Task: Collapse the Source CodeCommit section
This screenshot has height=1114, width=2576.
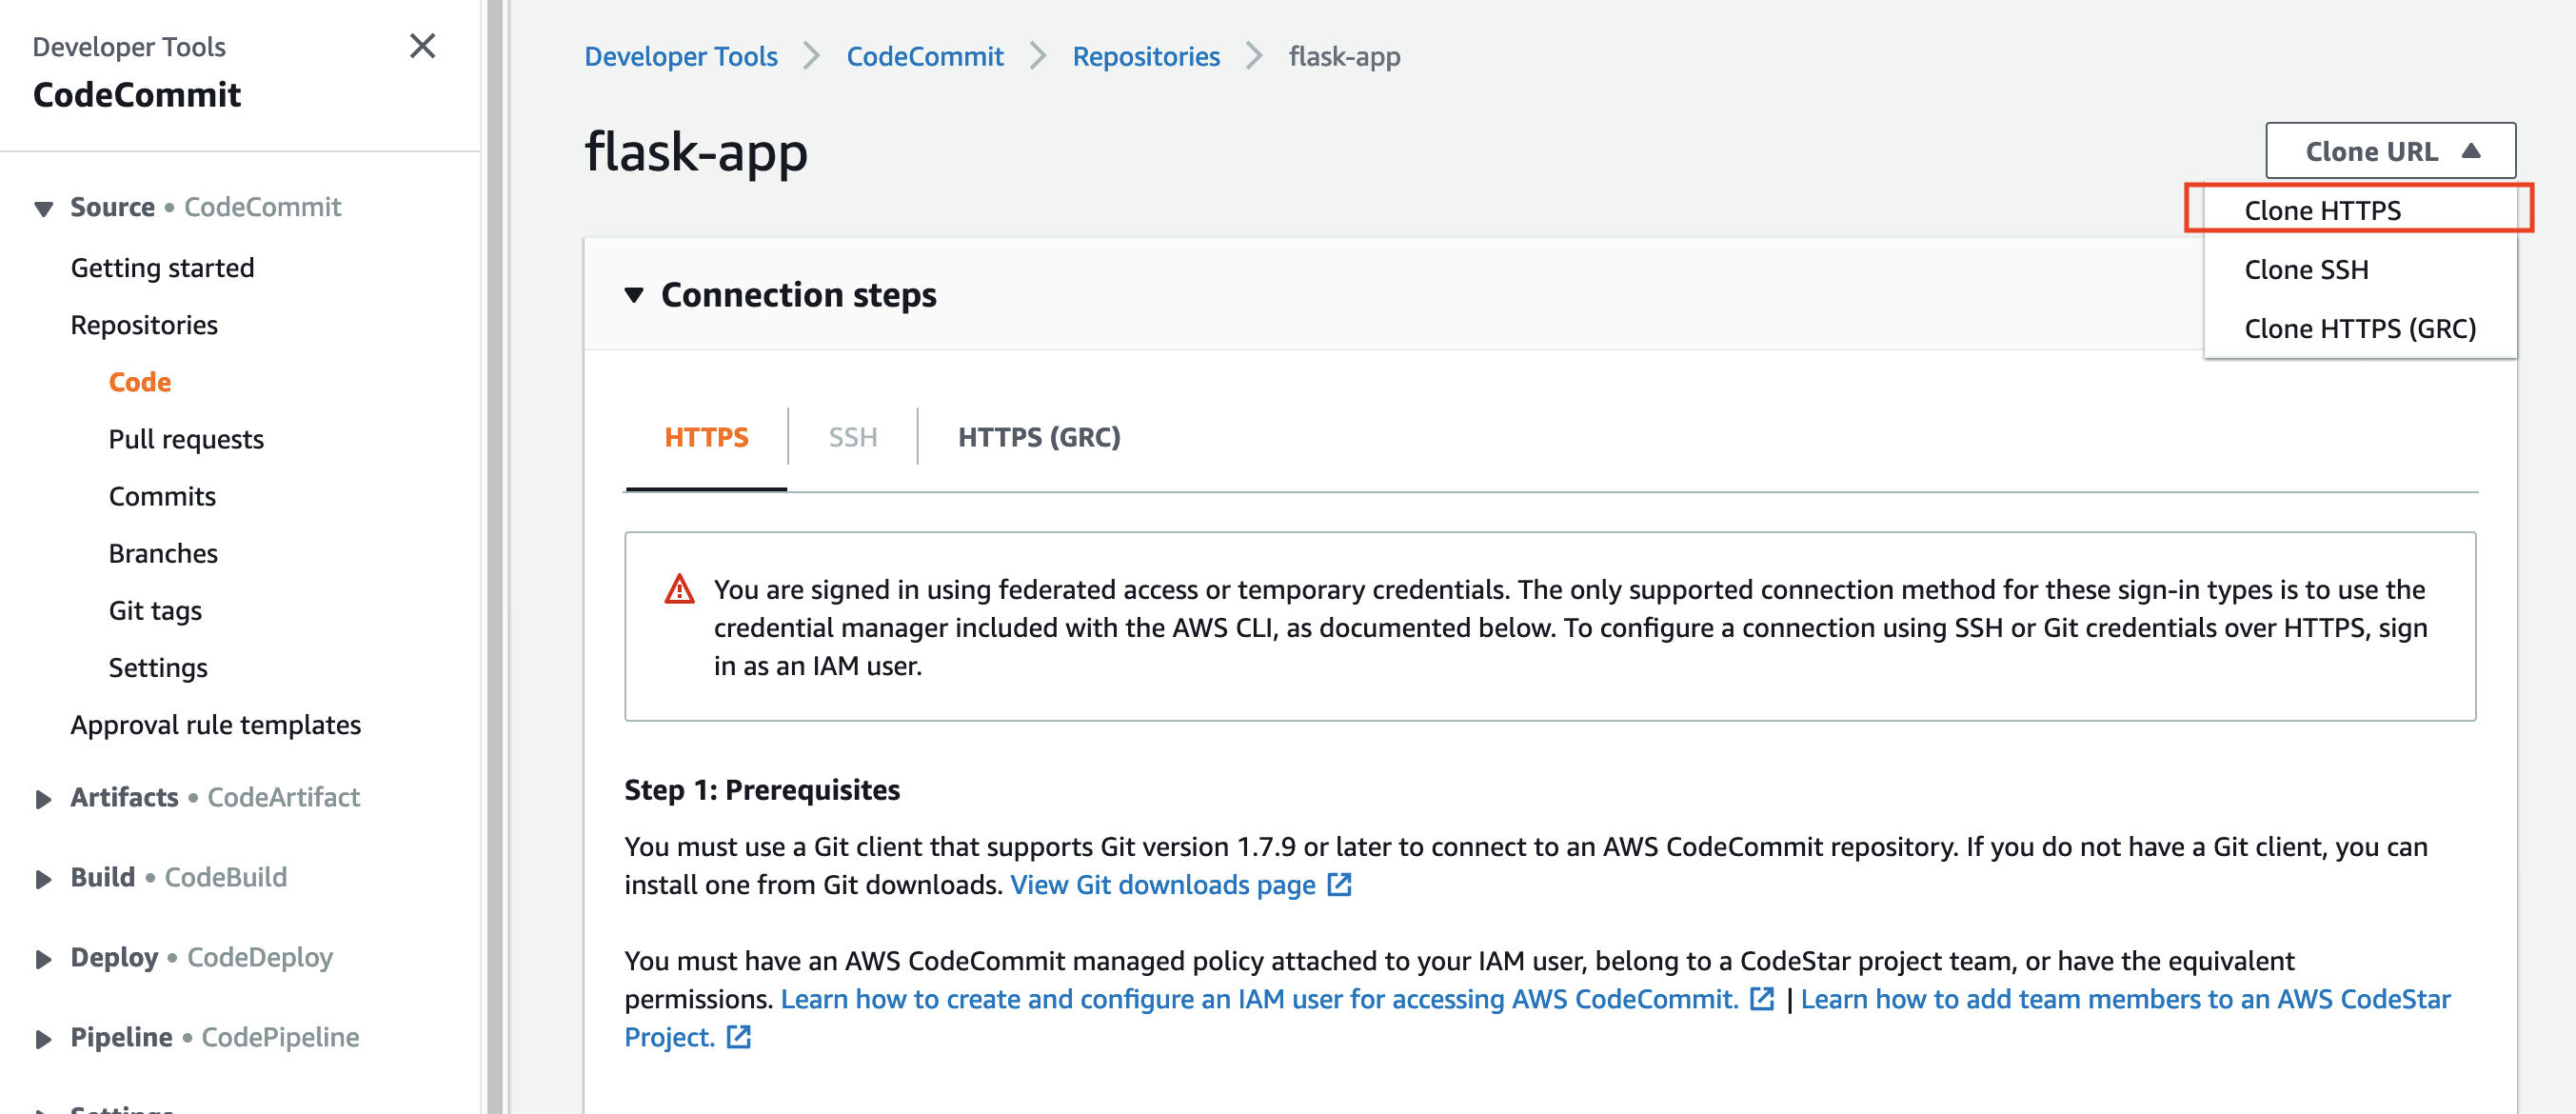Action: 43,208
